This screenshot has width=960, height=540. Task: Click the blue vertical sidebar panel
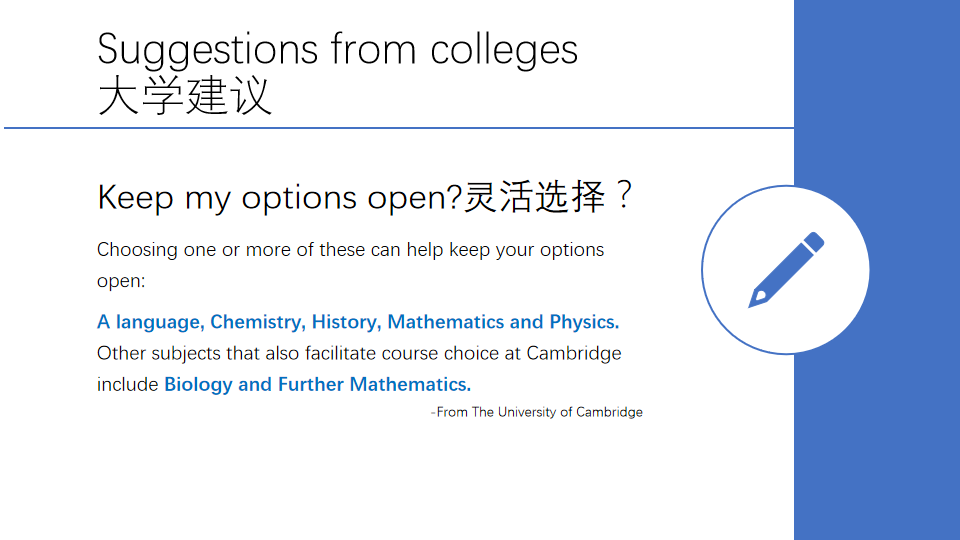click(877, 270)
